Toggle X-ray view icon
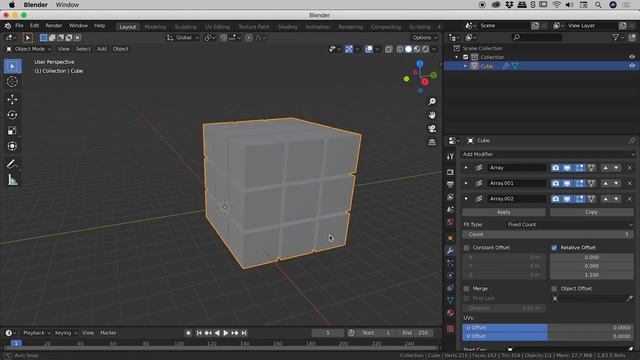The height and width of the screenshot is (360, 640). pyautogui.click(x=388, y=49)
